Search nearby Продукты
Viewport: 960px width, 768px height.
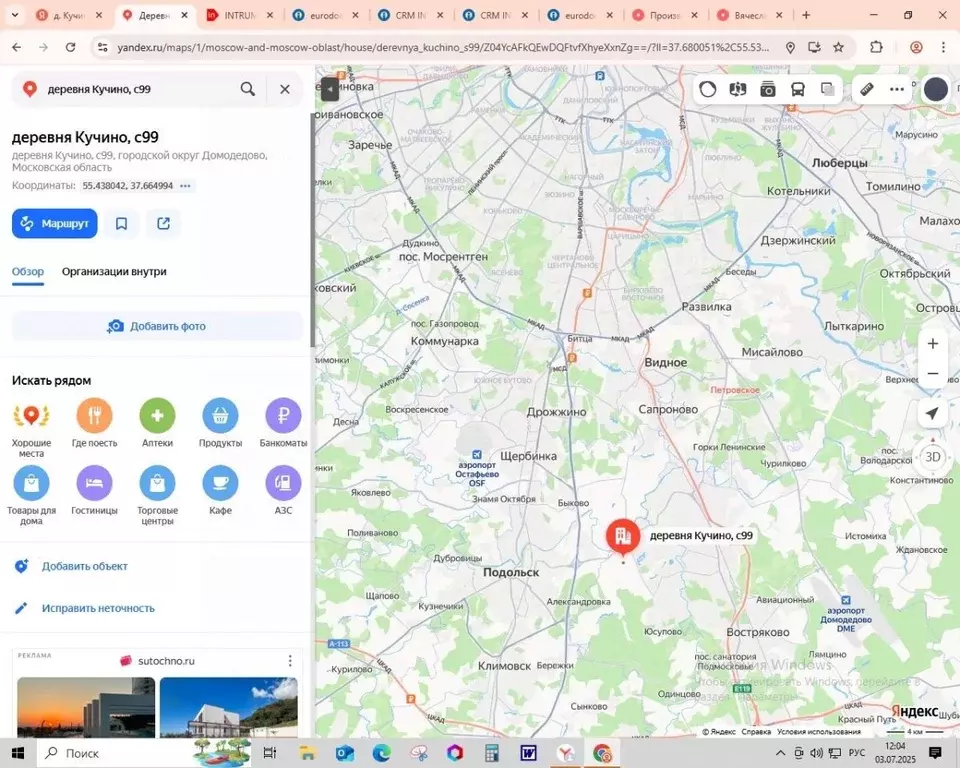[220, 423]
